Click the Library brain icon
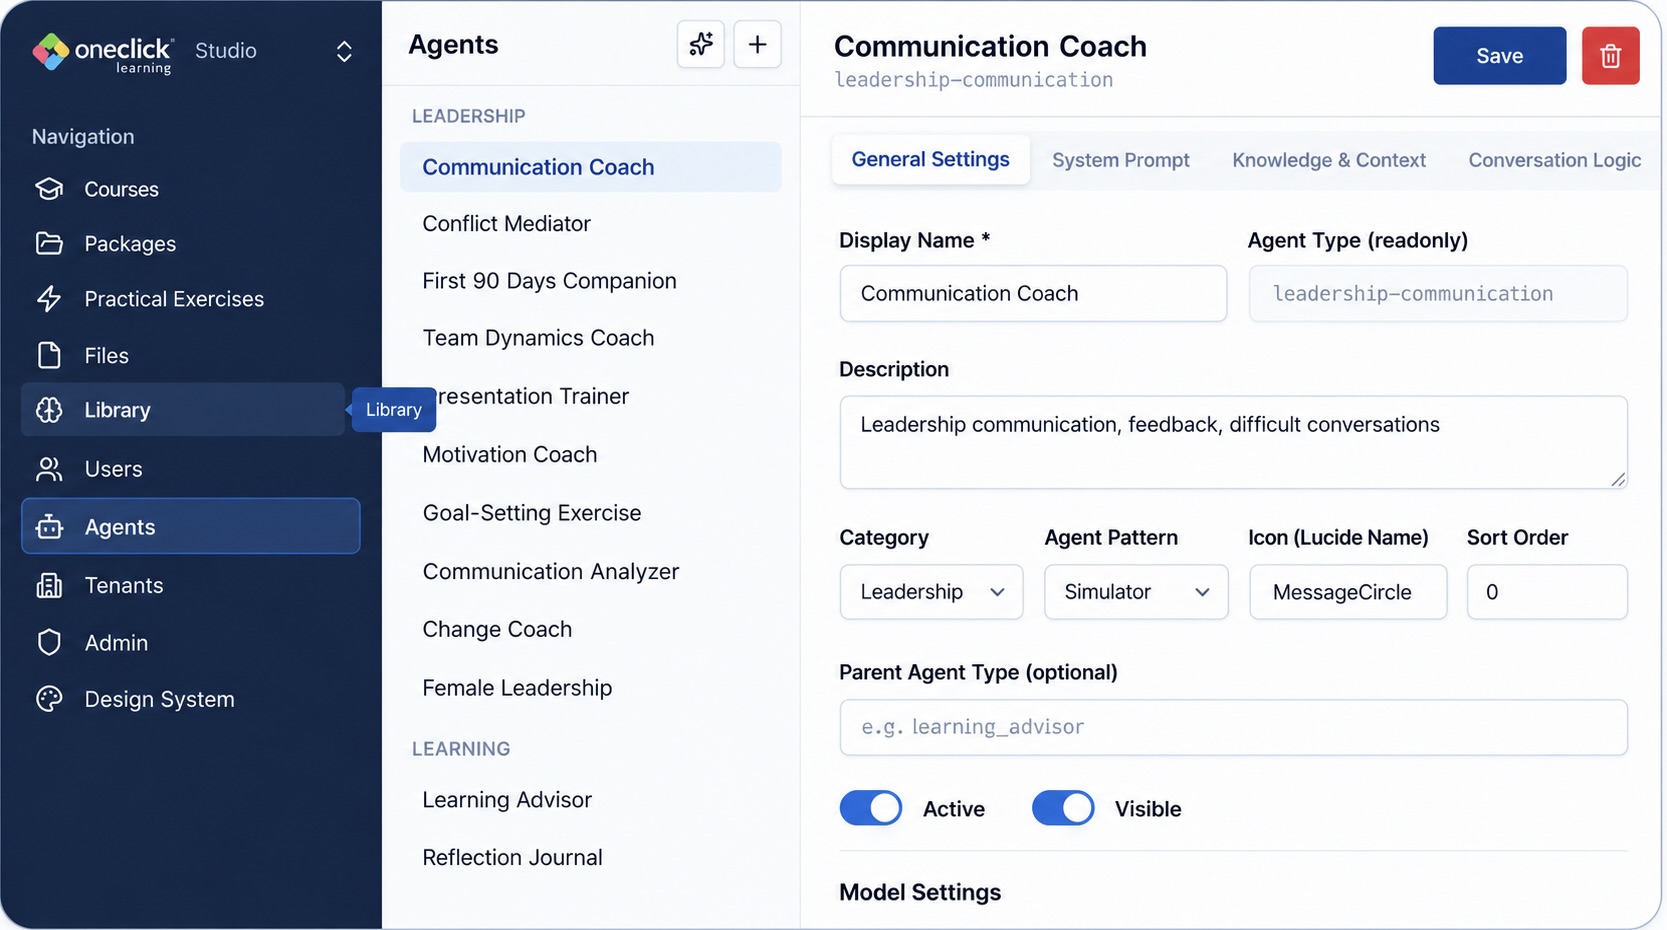Viewport: 1667px width, 930px height. pos(49,410)
